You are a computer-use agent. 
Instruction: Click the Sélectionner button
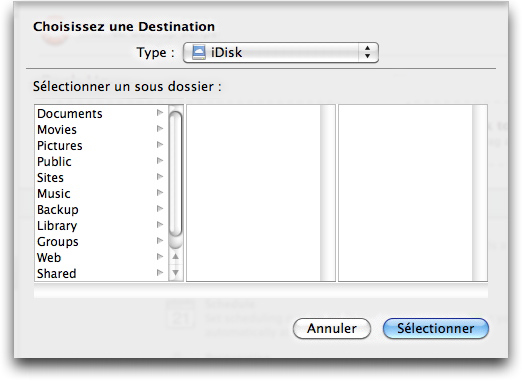(x=436, y=328)
